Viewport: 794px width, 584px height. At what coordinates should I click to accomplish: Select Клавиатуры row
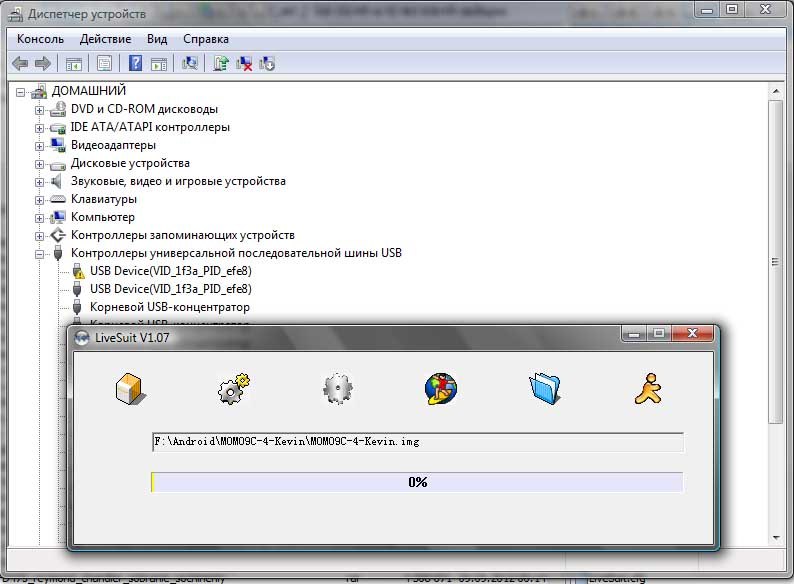pos(104,199)
